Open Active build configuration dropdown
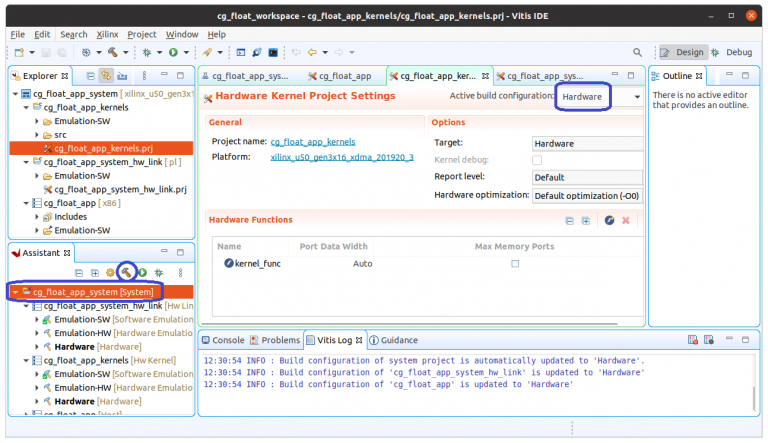768x443 pixels. (599, 96)
